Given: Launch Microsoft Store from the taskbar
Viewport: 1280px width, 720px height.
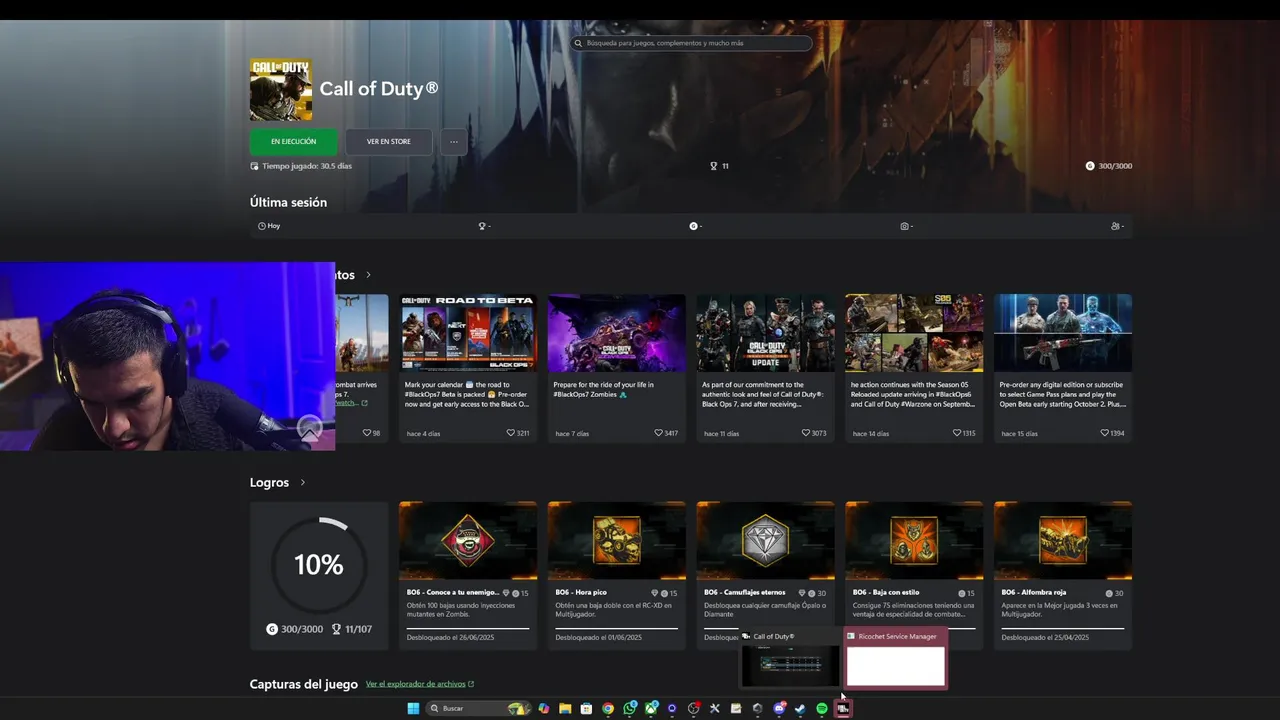Looking at the screenshot, I should (x=586, y=708).
